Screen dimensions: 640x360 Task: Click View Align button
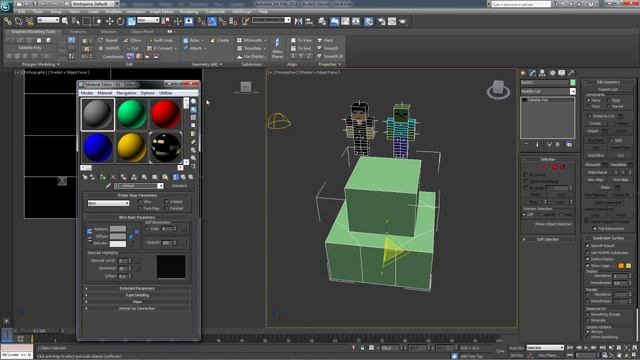click(x=596, y=180)
